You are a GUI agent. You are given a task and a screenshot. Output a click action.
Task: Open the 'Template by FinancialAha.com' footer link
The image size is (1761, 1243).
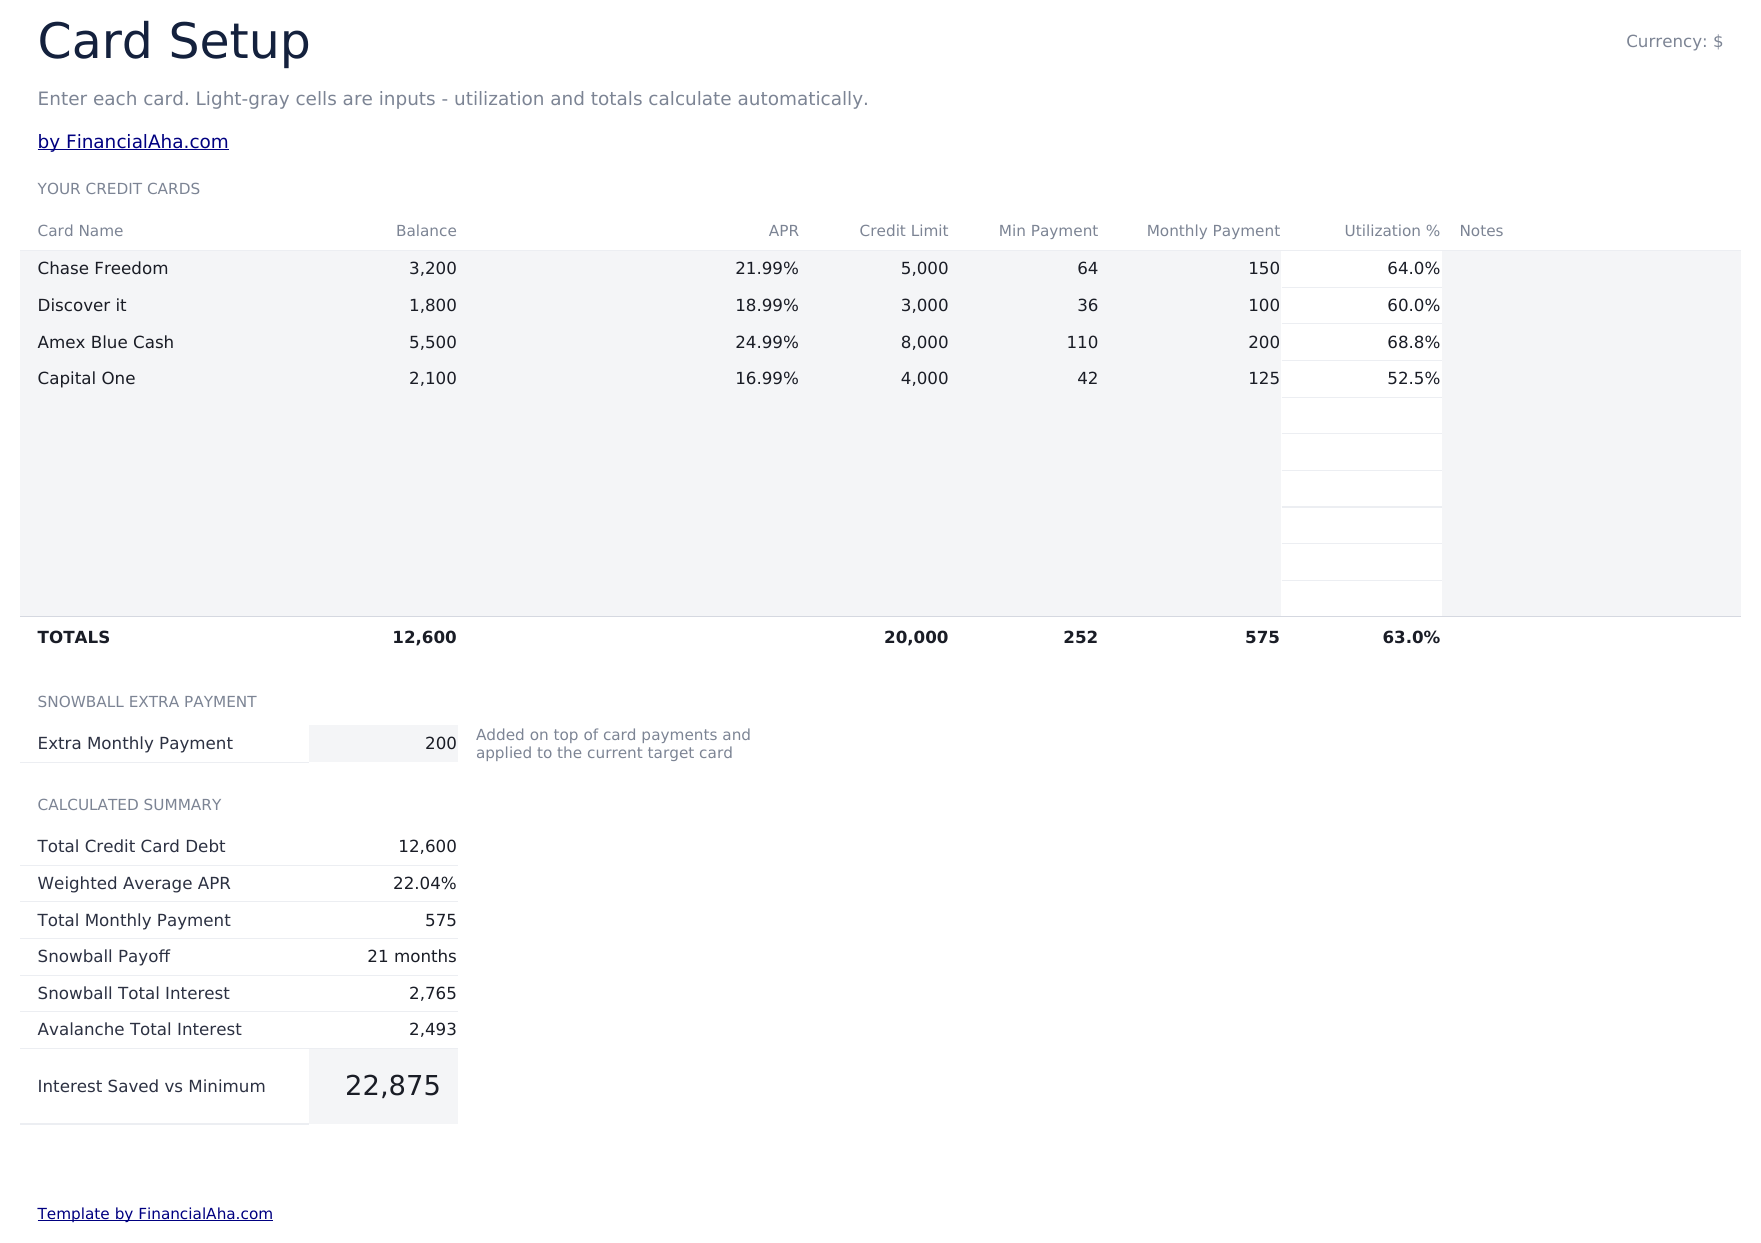(x=155, y=1214)
